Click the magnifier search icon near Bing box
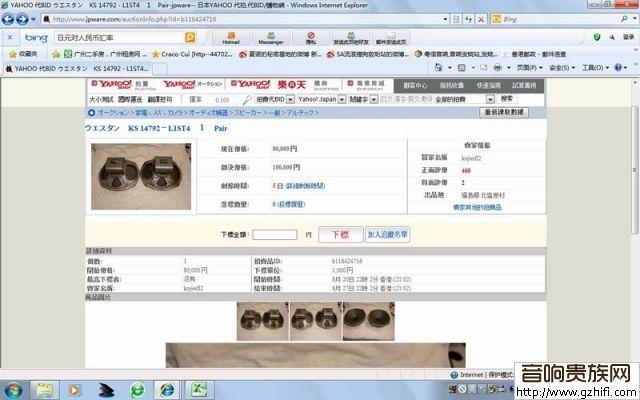The height and width of the screenshot is (400, 640). pyautogui.click(x=624, y=19)
